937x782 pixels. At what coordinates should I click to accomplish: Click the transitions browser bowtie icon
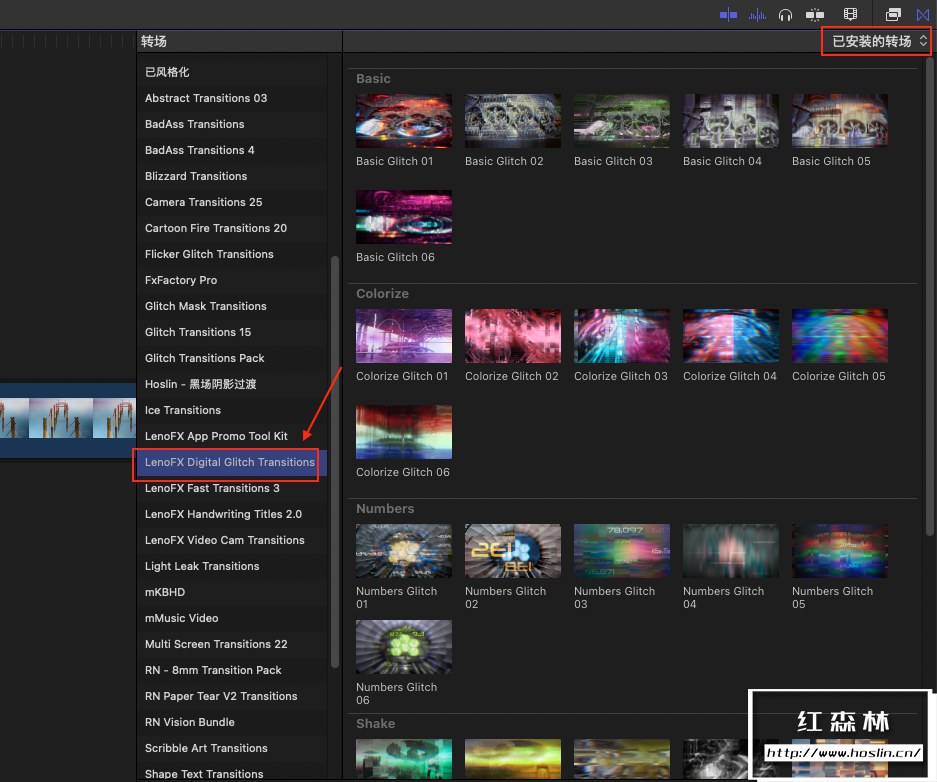click(922, 14)
